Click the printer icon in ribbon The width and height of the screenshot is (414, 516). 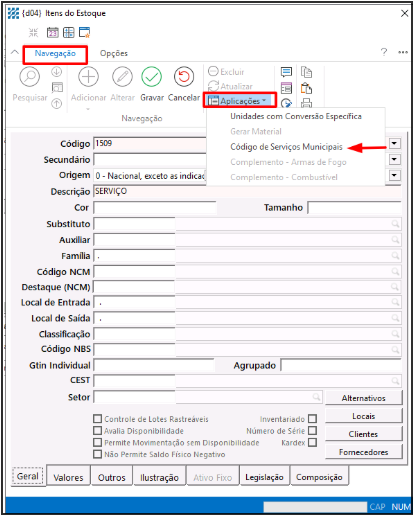306,103
